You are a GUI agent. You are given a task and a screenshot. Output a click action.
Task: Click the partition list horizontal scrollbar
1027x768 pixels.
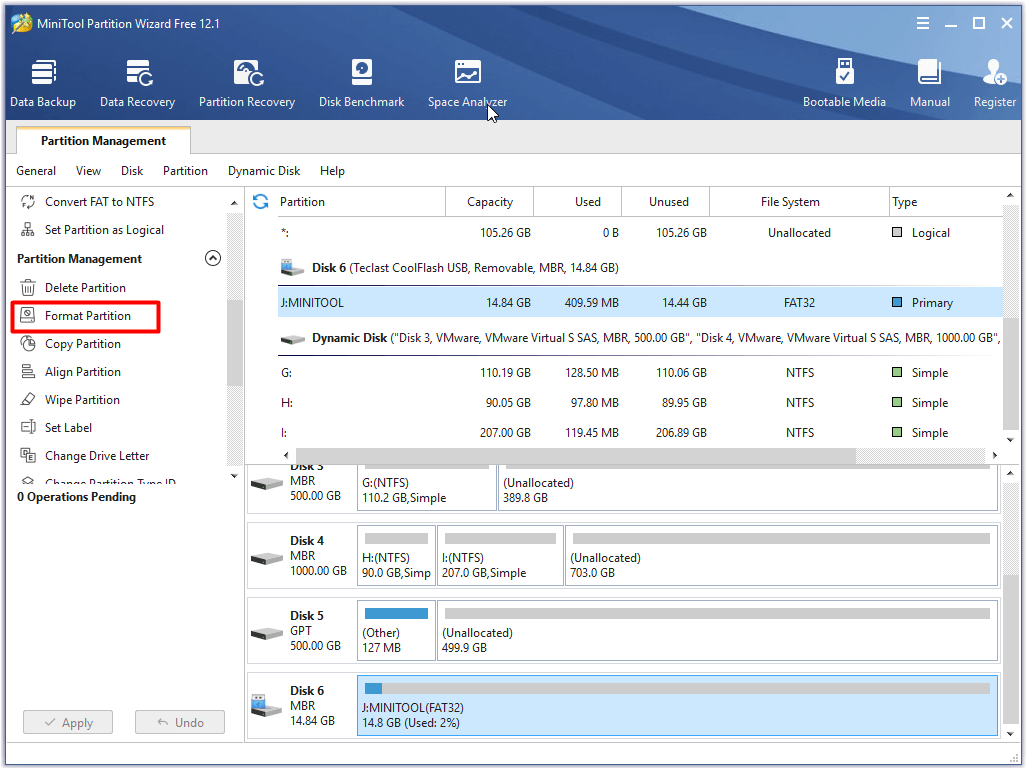[x=576, y=455]
